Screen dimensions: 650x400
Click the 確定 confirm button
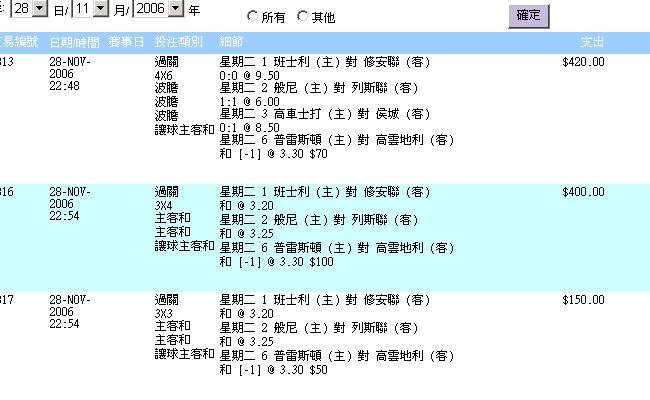pos(529,16)
